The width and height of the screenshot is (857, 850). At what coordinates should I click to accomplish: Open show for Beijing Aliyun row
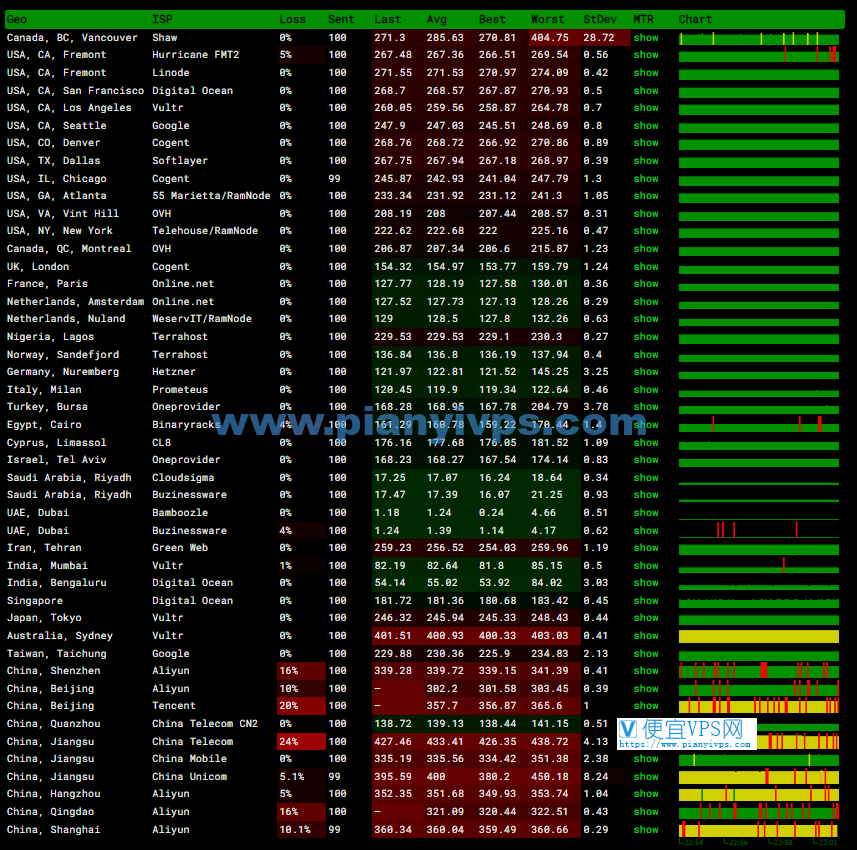(645, 689)
